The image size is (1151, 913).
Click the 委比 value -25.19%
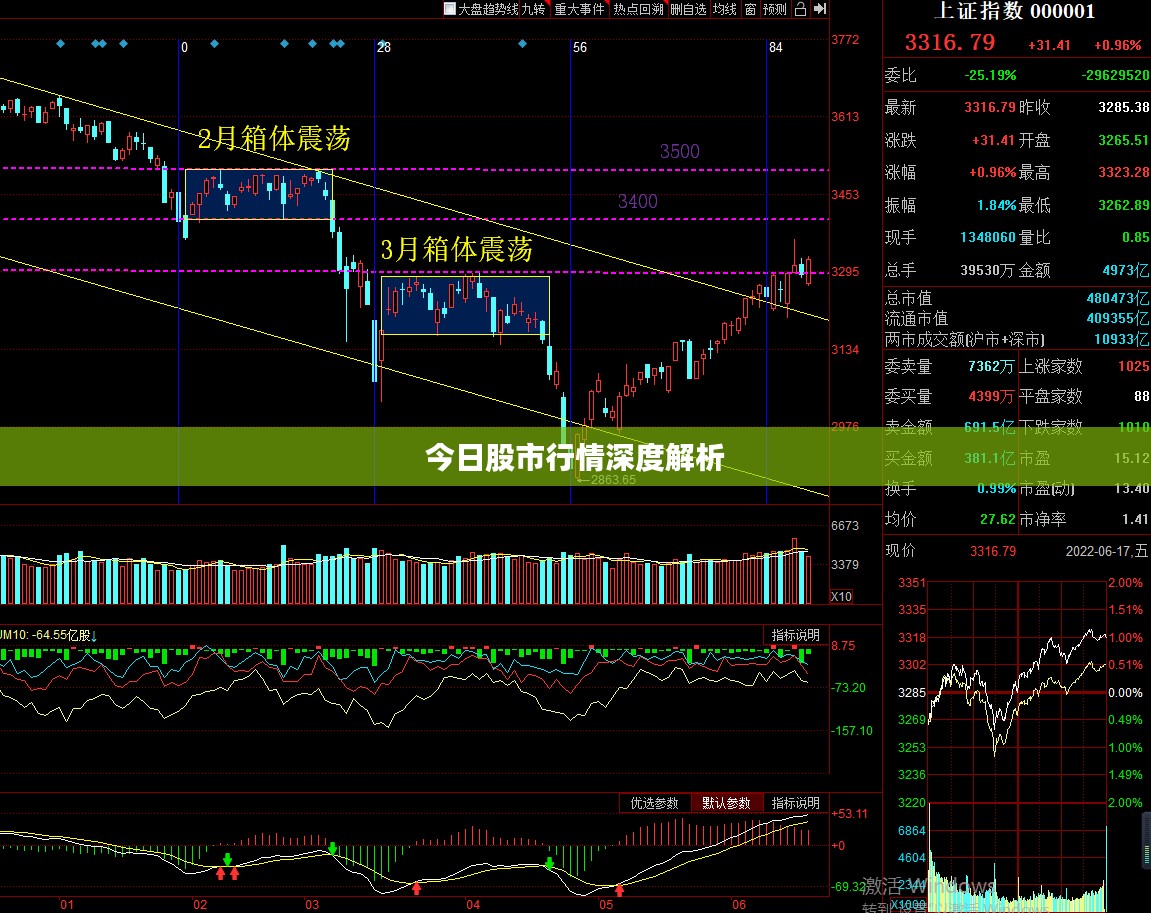pyautogui.click(x=990, y=76)
